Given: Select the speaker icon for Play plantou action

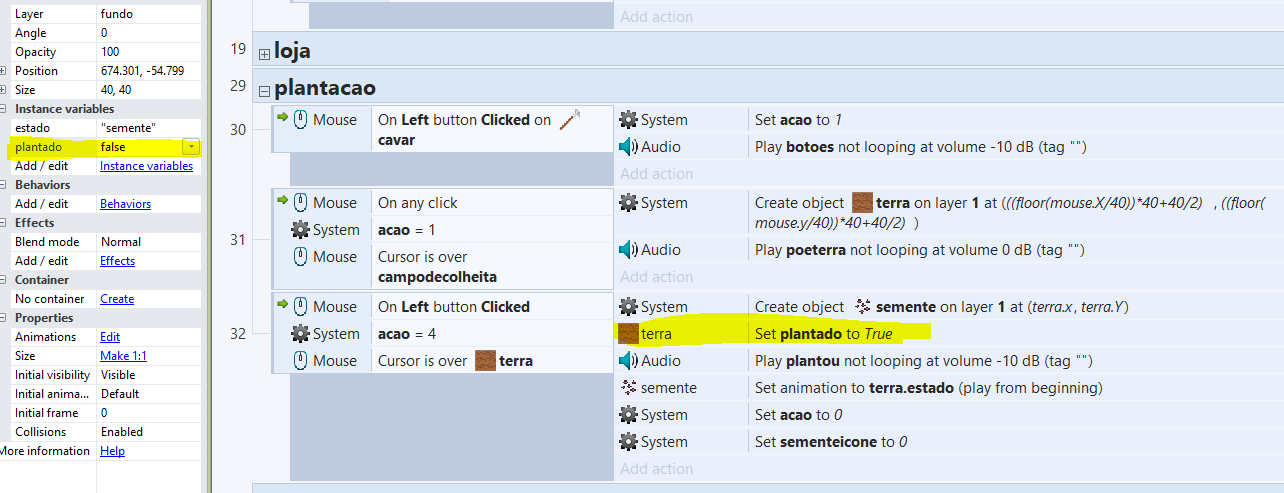Looking at the screenshot, I should click(628, 361).
